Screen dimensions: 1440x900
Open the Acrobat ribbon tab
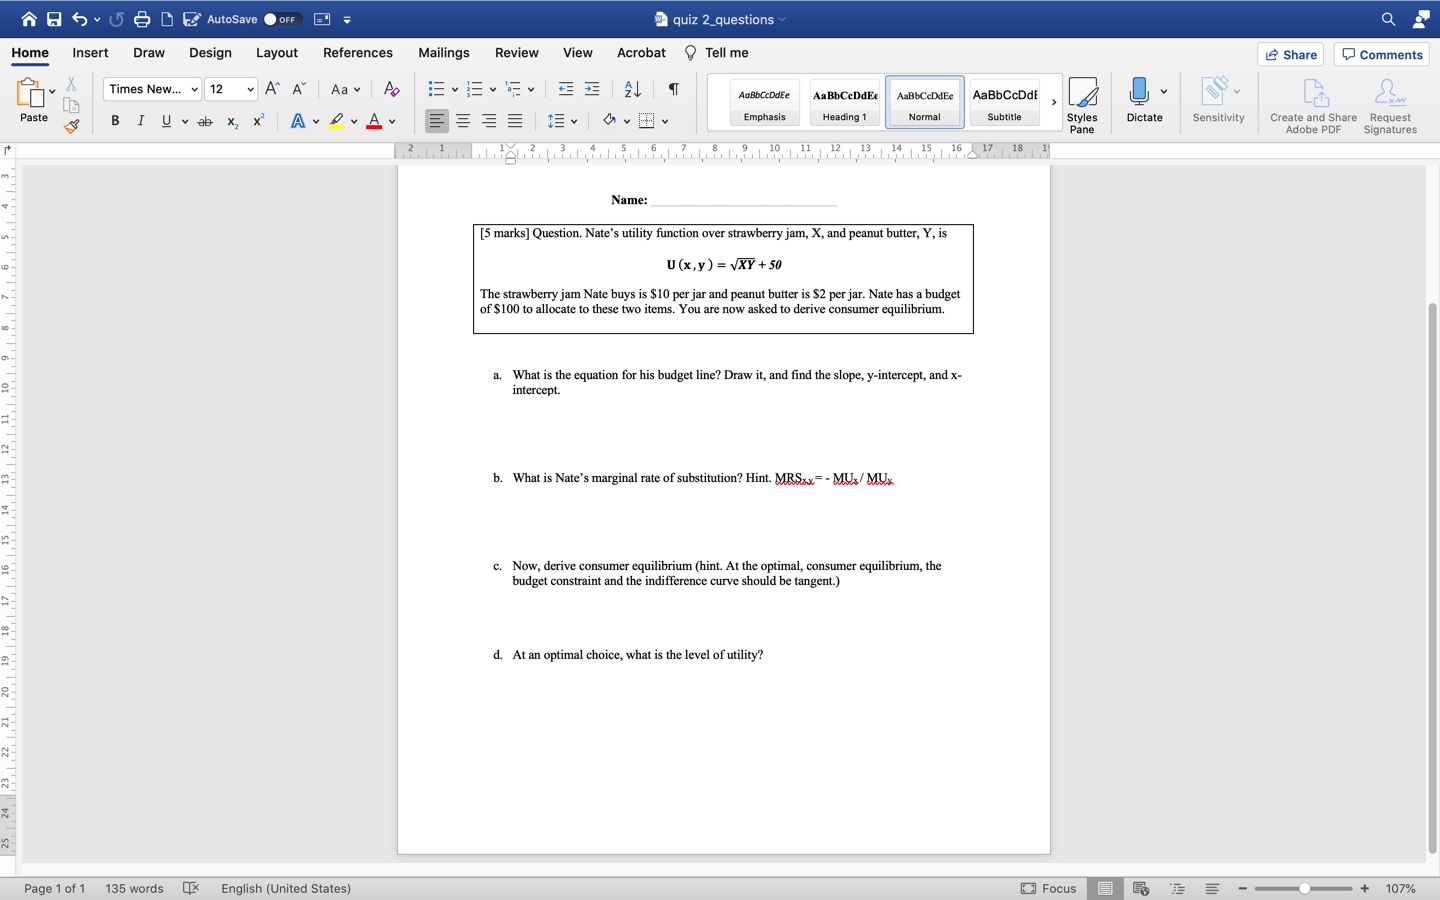(641, 53)
